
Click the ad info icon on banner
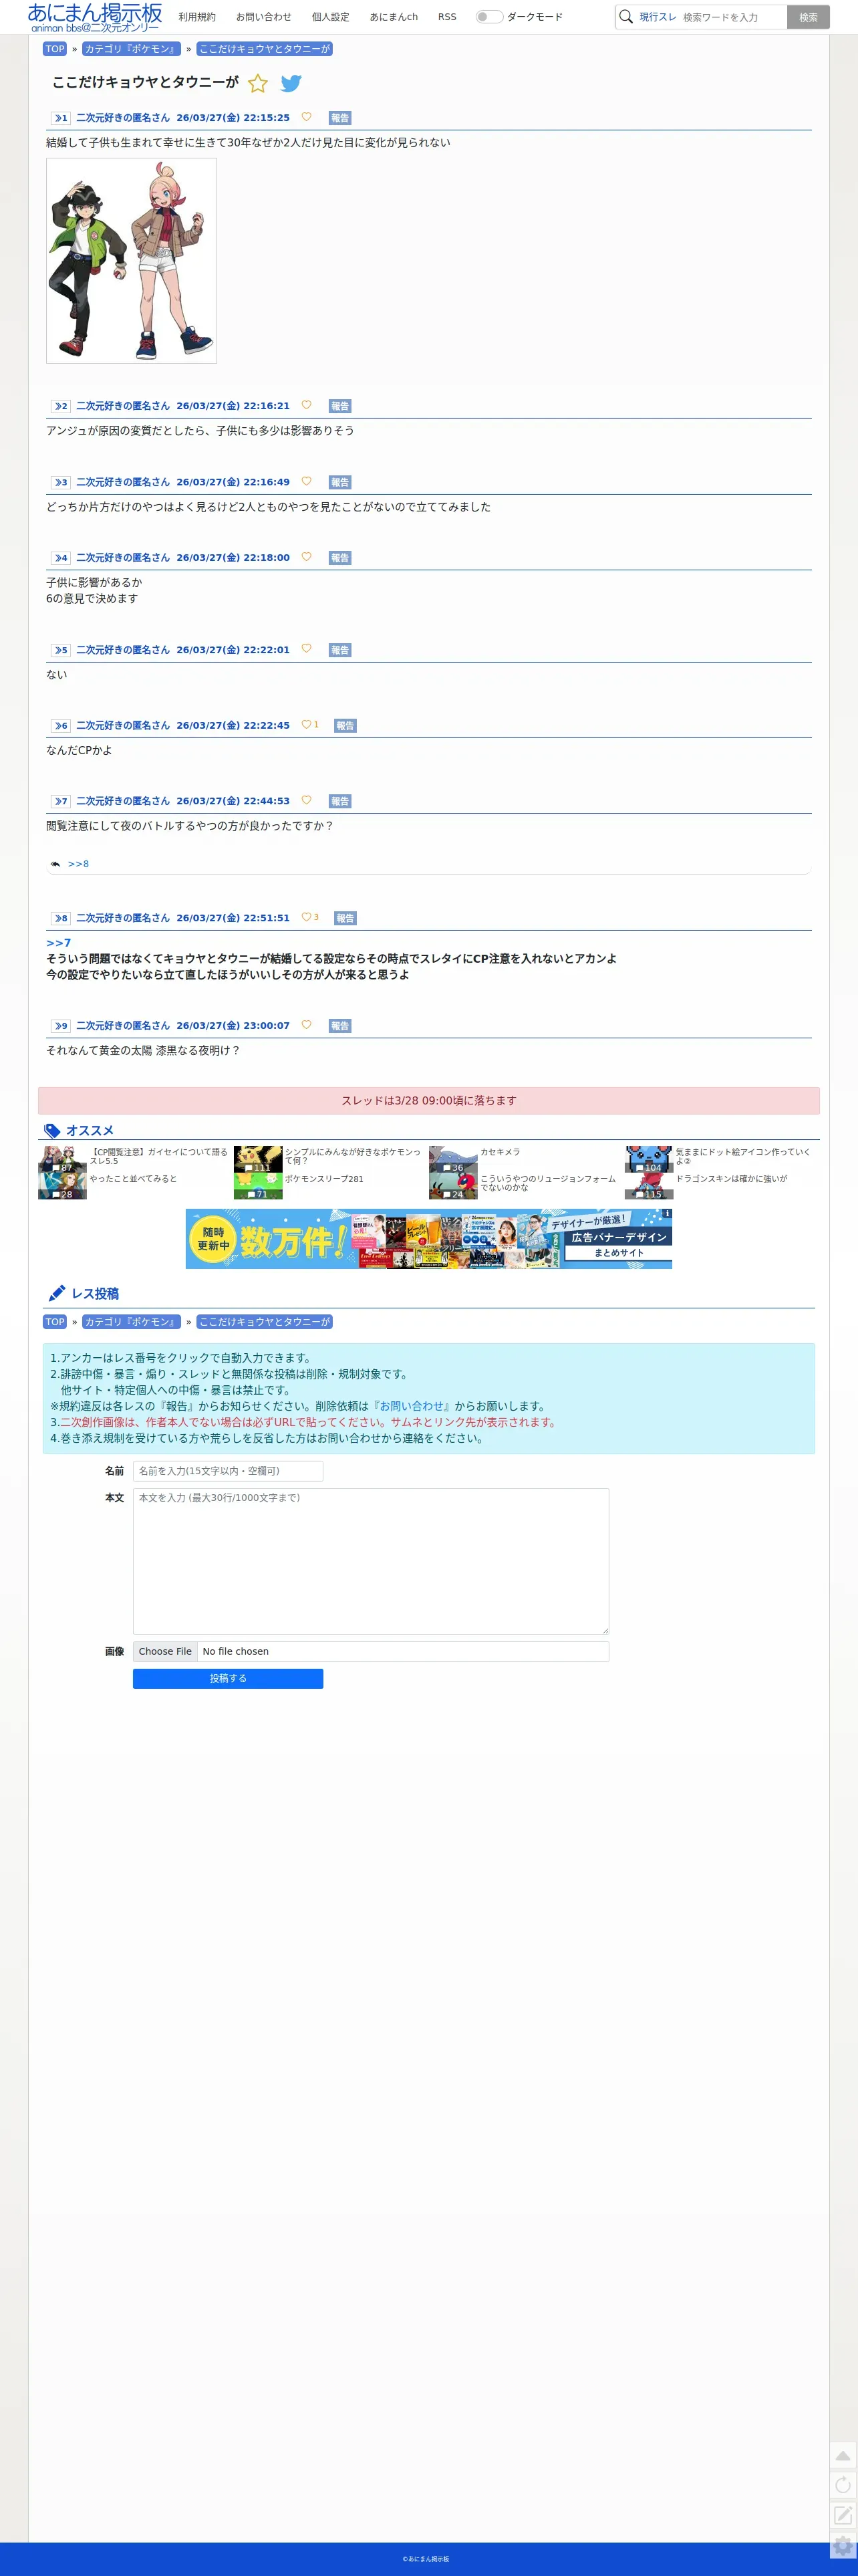pos(667,1214)
